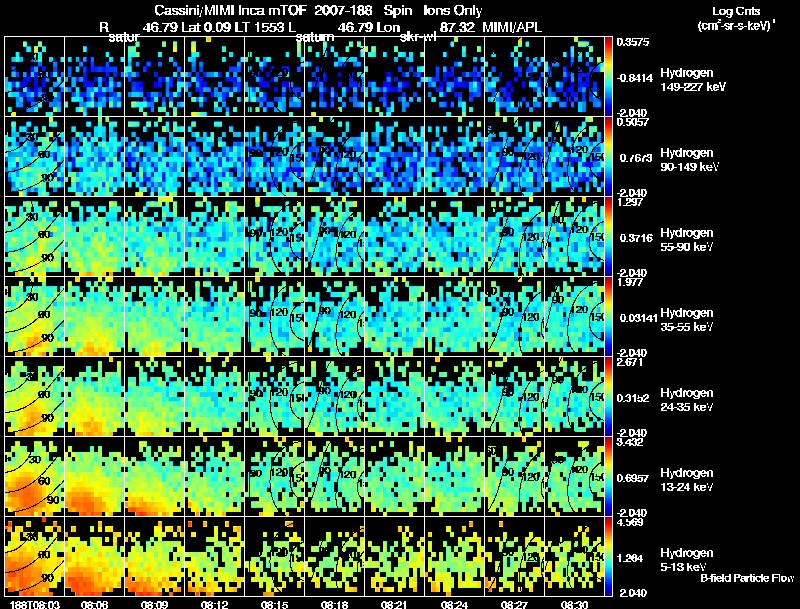Open the Hydrogen 90-149 keV panel at 08:27
The image size is (800, 609).
tap(514, 156)
